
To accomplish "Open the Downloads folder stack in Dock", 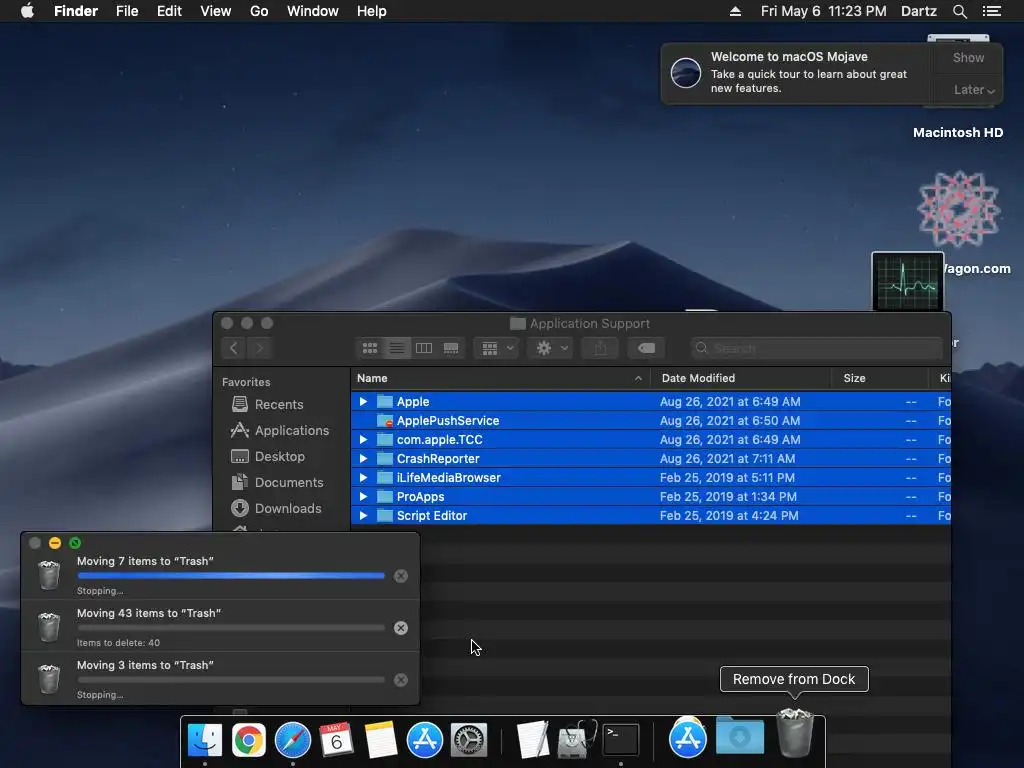I will pyautogui.click(x=740, y=737).
